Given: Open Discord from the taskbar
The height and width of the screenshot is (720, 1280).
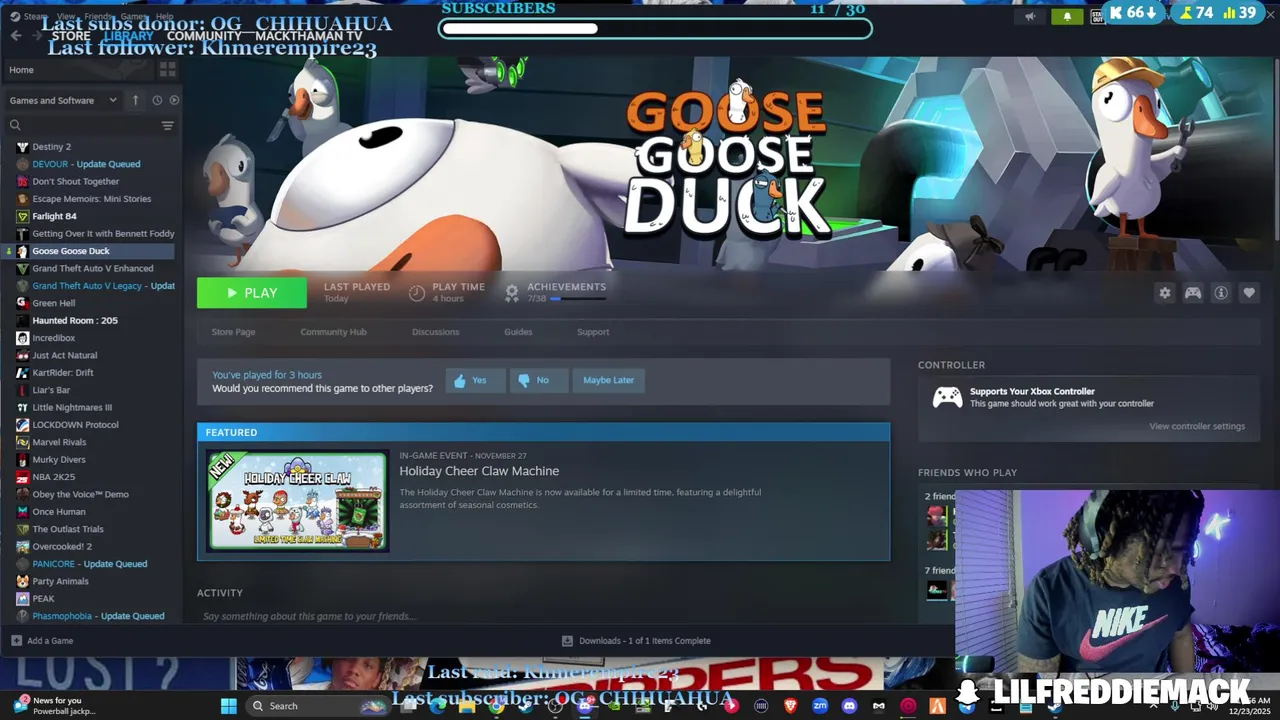Looking at the screenshot, I should point(849,706).
